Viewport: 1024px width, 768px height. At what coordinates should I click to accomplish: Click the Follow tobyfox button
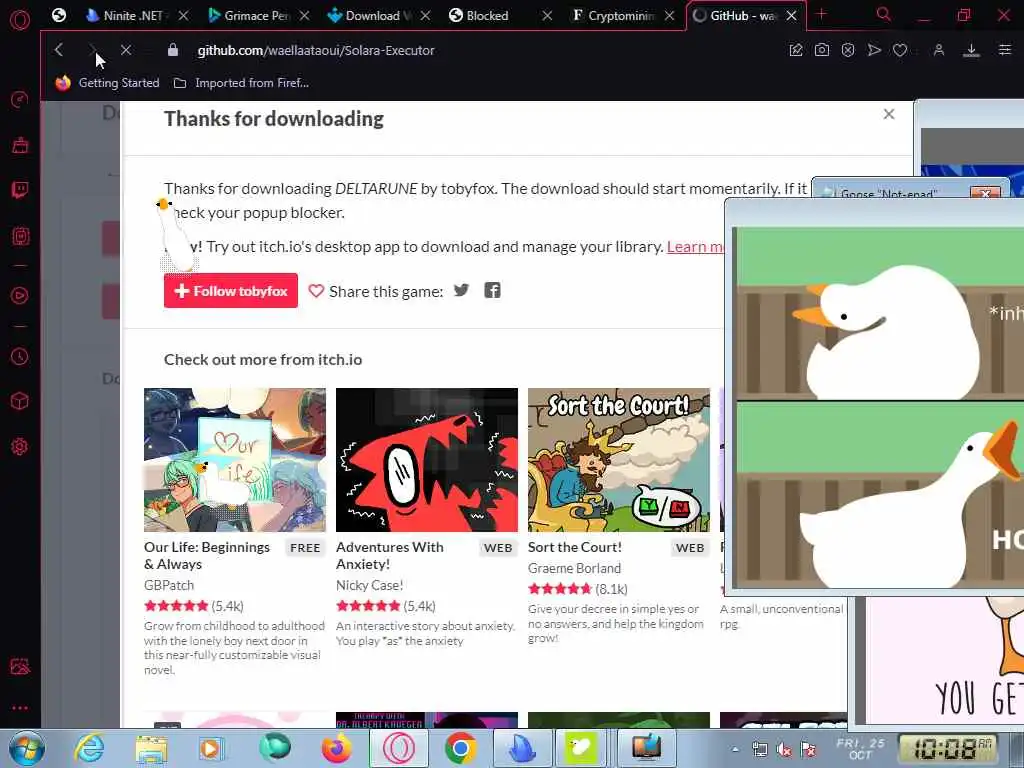(x=231, y=291)
